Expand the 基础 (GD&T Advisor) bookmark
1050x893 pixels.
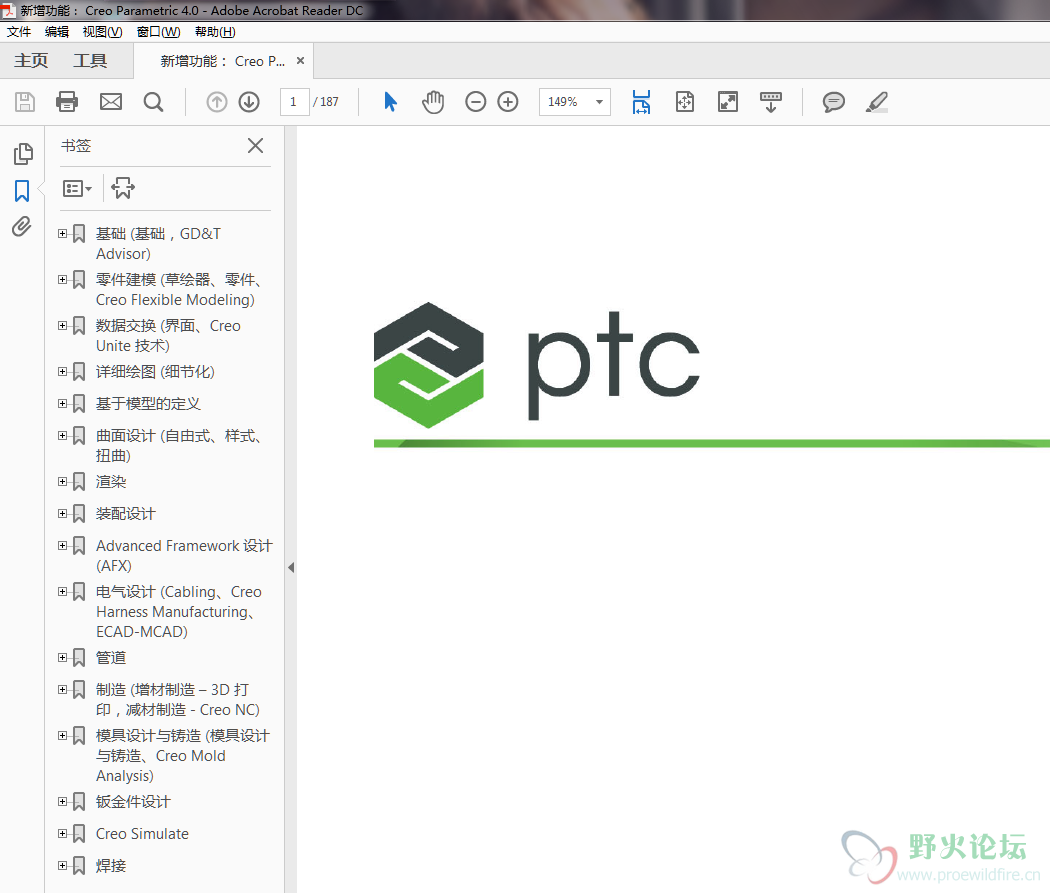pyautogui.click(x=62, y=234)
